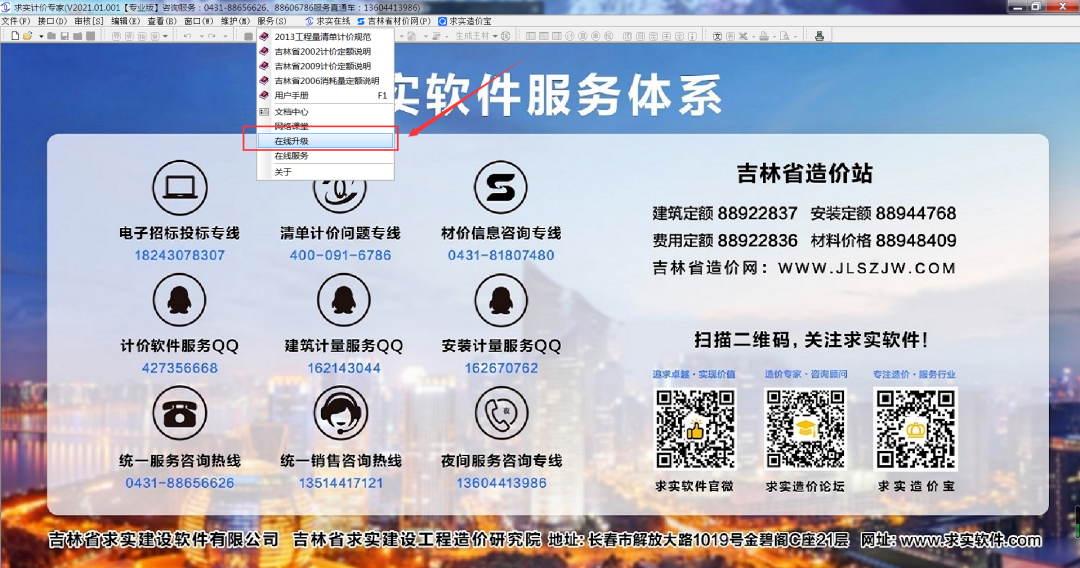Screen dimensions: 1080x568
Task: Open the 审核[S] menu
Action: pos(89,21)
